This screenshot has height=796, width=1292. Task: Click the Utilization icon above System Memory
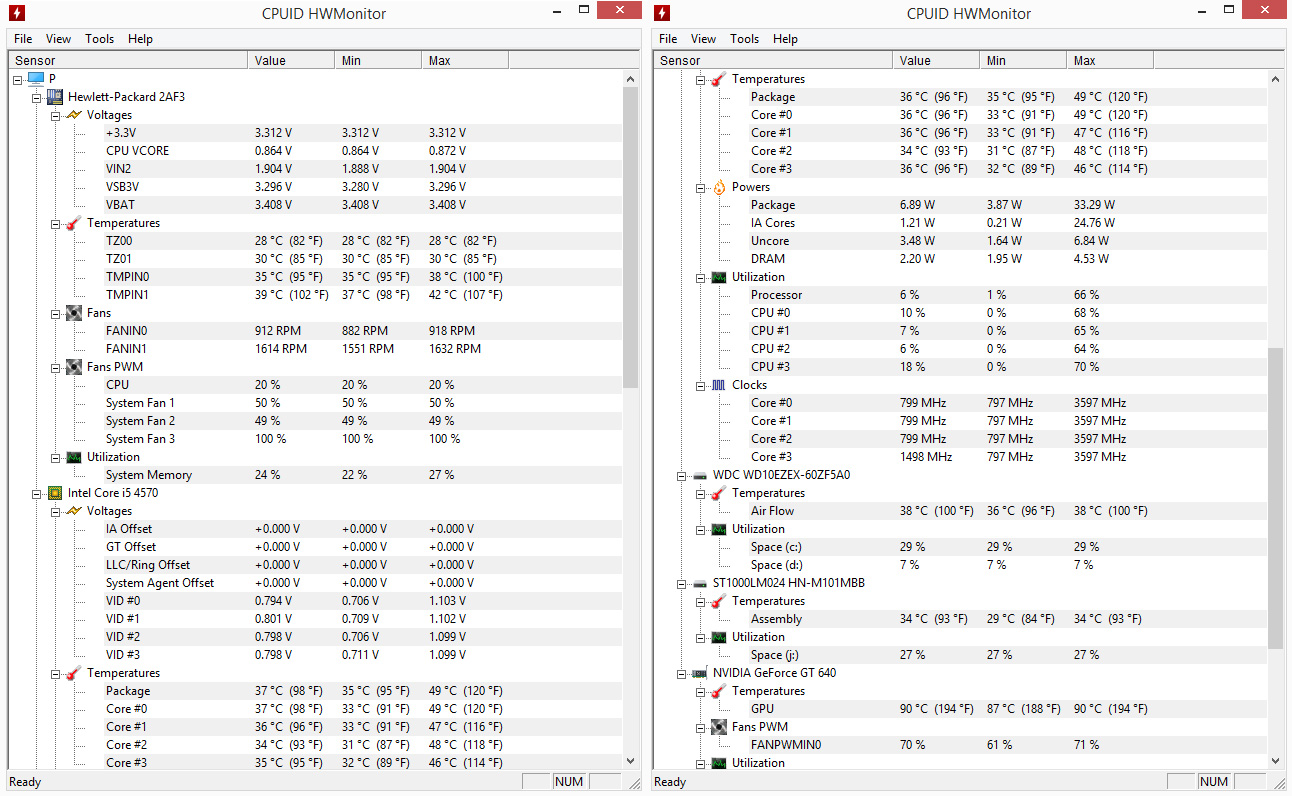(74, 456)
